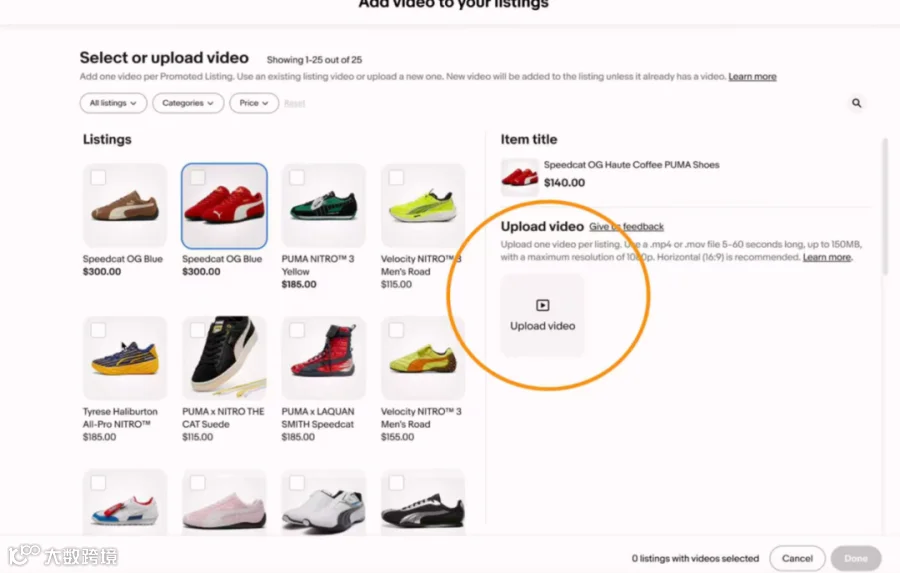The width and height of the screenshot is (900, 573).
Task: Check the PUMA x LAQUAN SMITH Speedcat box
Action: [x=297, y=330]
